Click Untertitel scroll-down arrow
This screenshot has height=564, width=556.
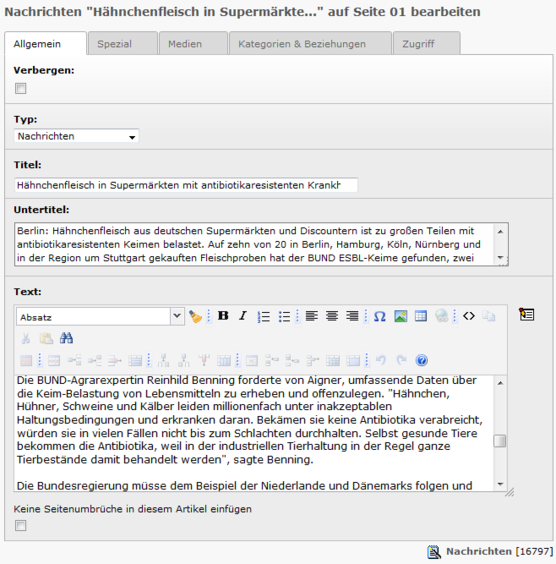click(x=500, y=258)
